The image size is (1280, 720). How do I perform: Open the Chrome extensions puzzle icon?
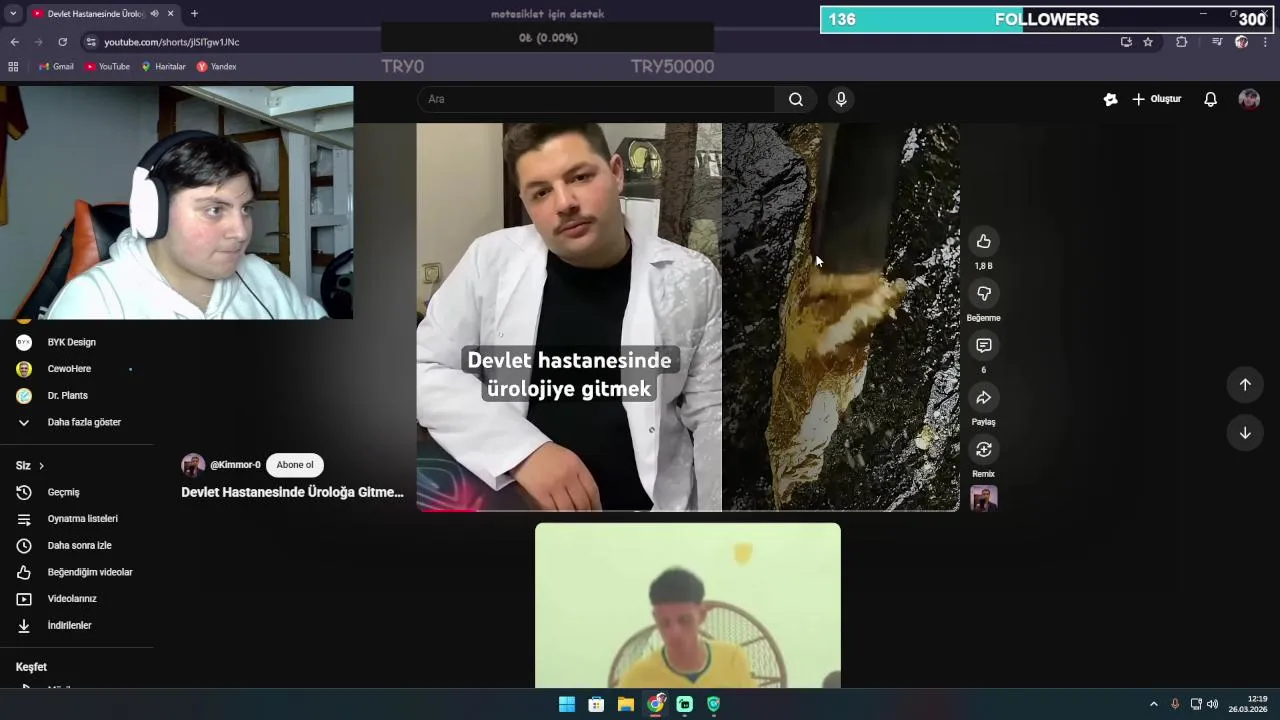coord(1182,42)
